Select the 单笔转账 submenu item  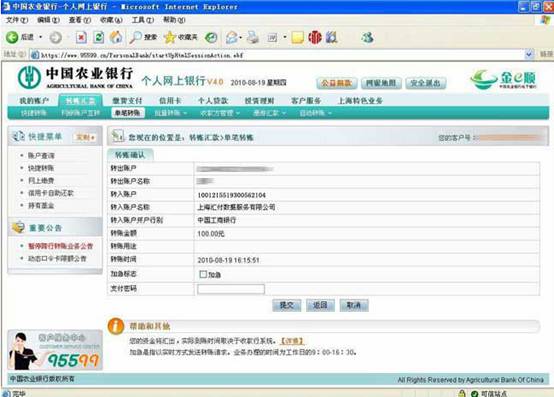coord(128,113)
